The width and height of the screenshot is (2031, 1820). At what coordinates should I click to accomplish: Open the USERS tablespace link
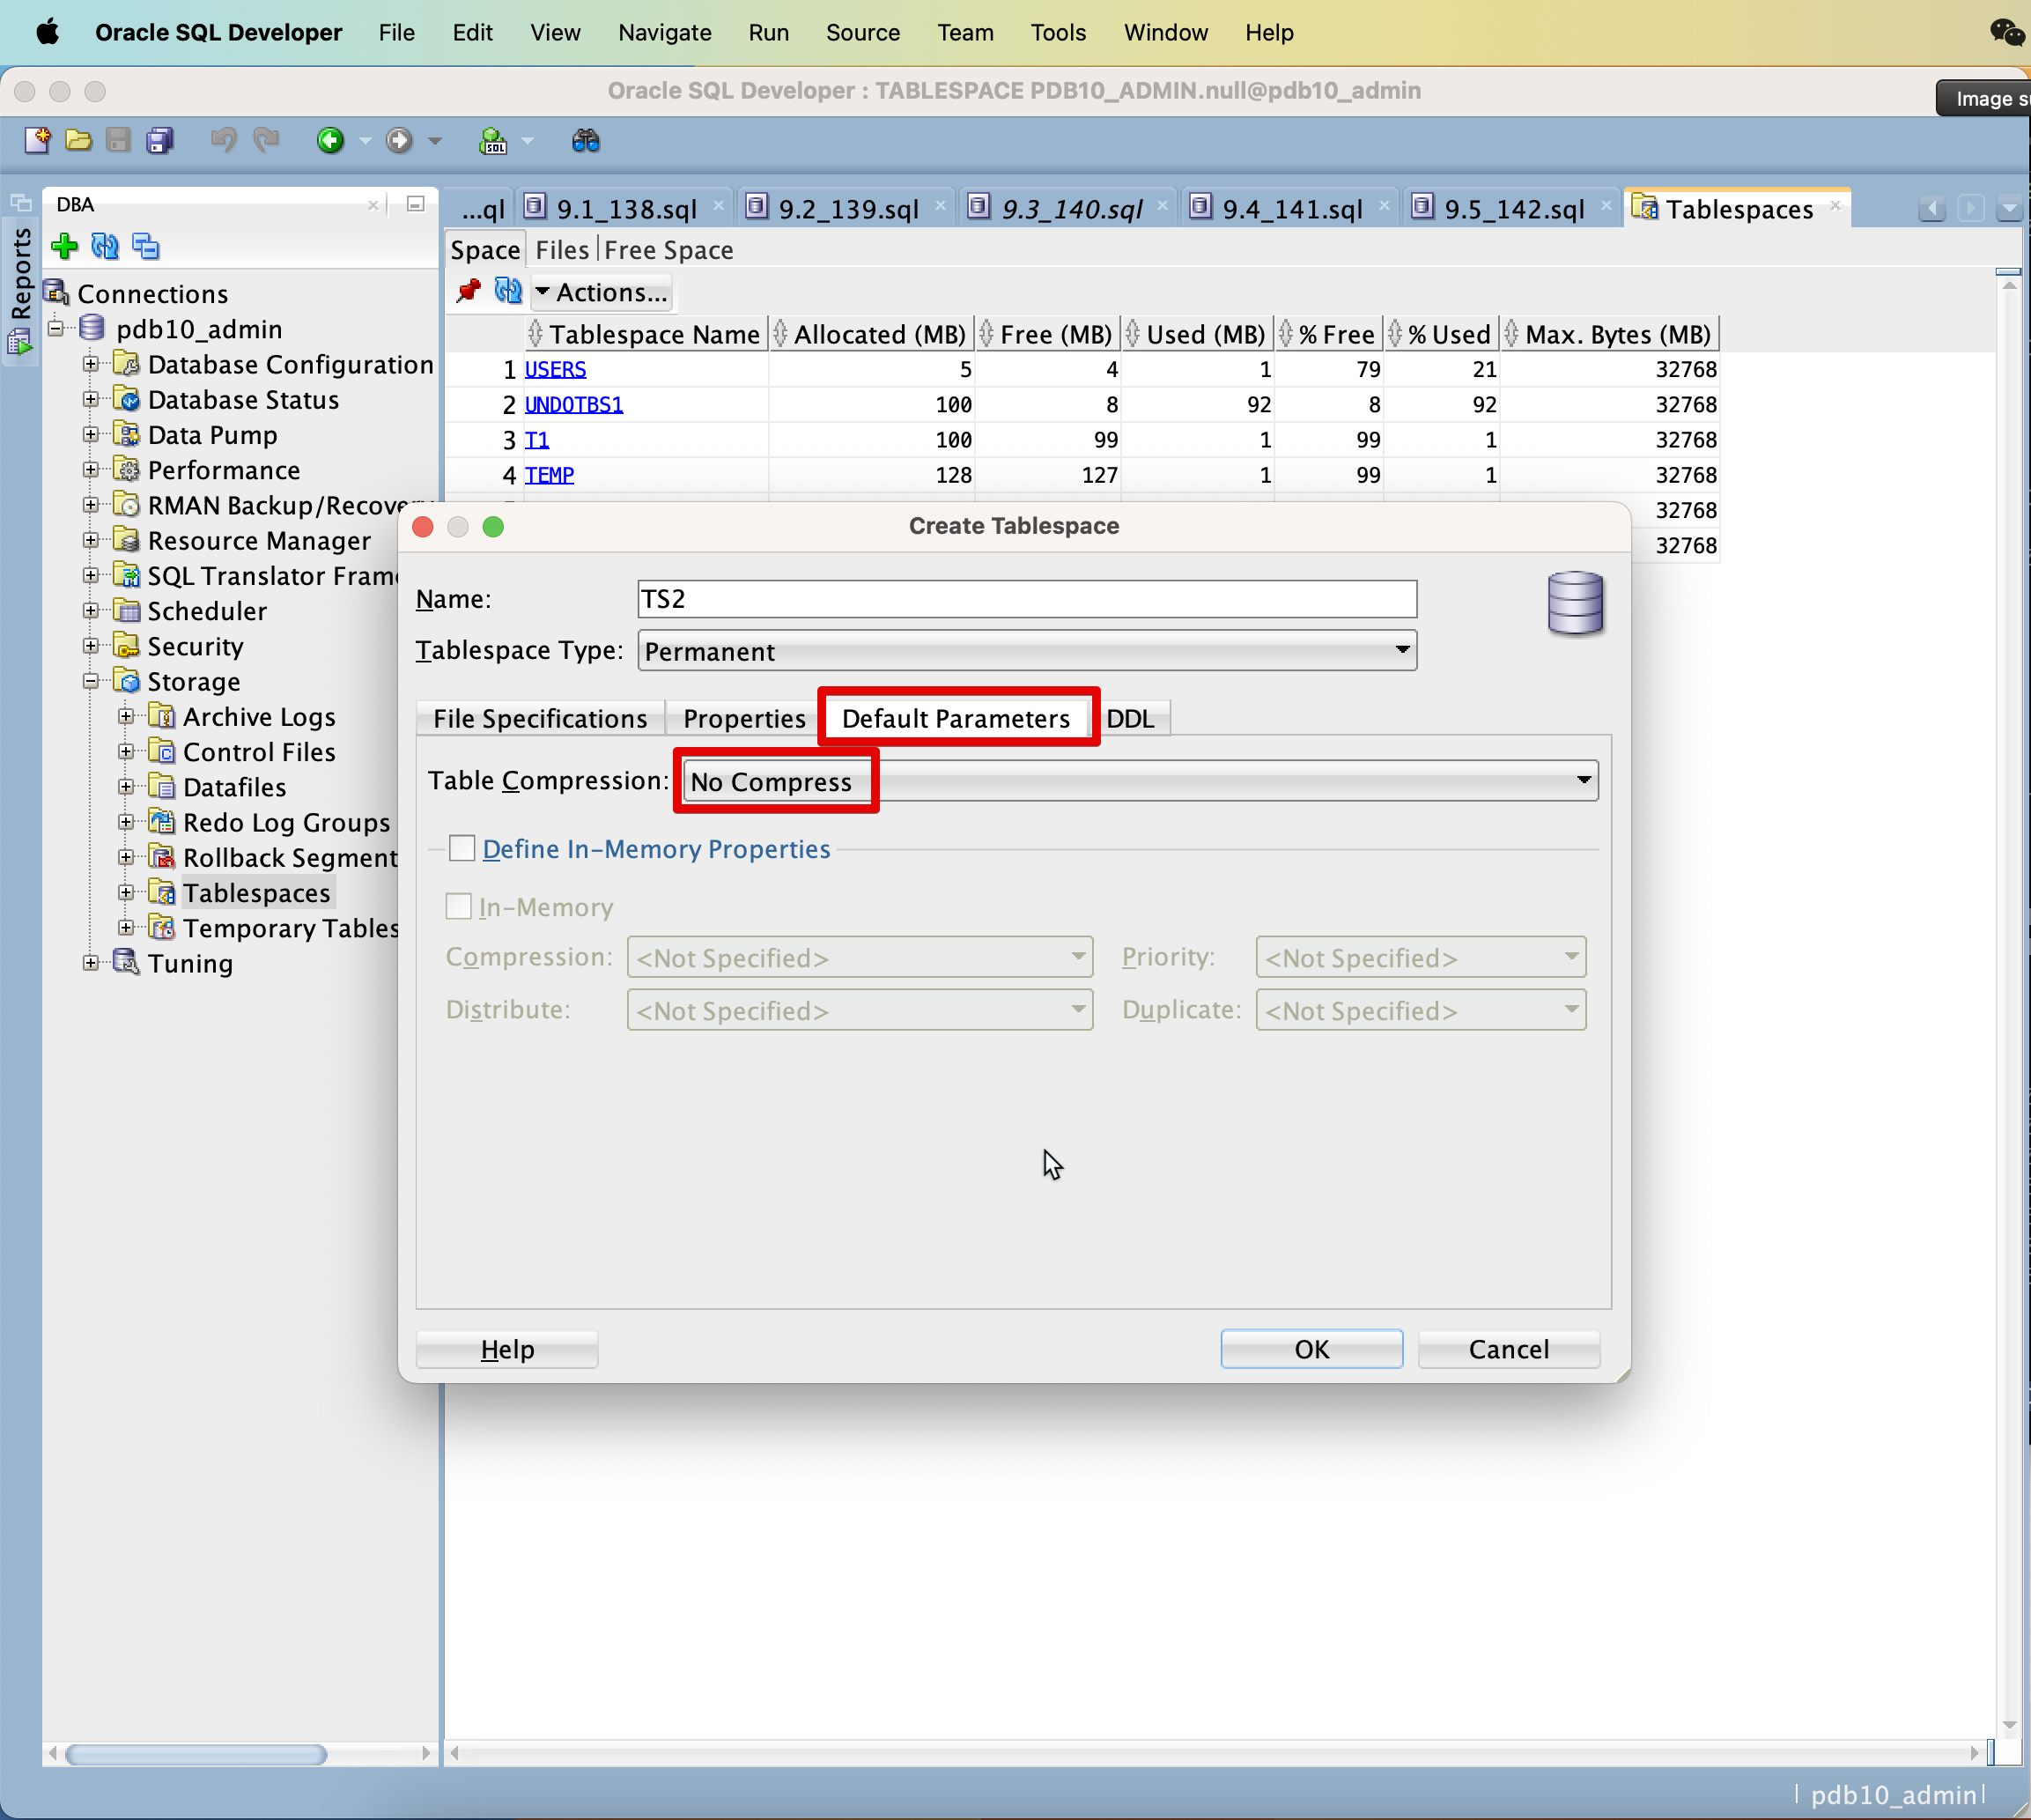[x=555, y=369]
